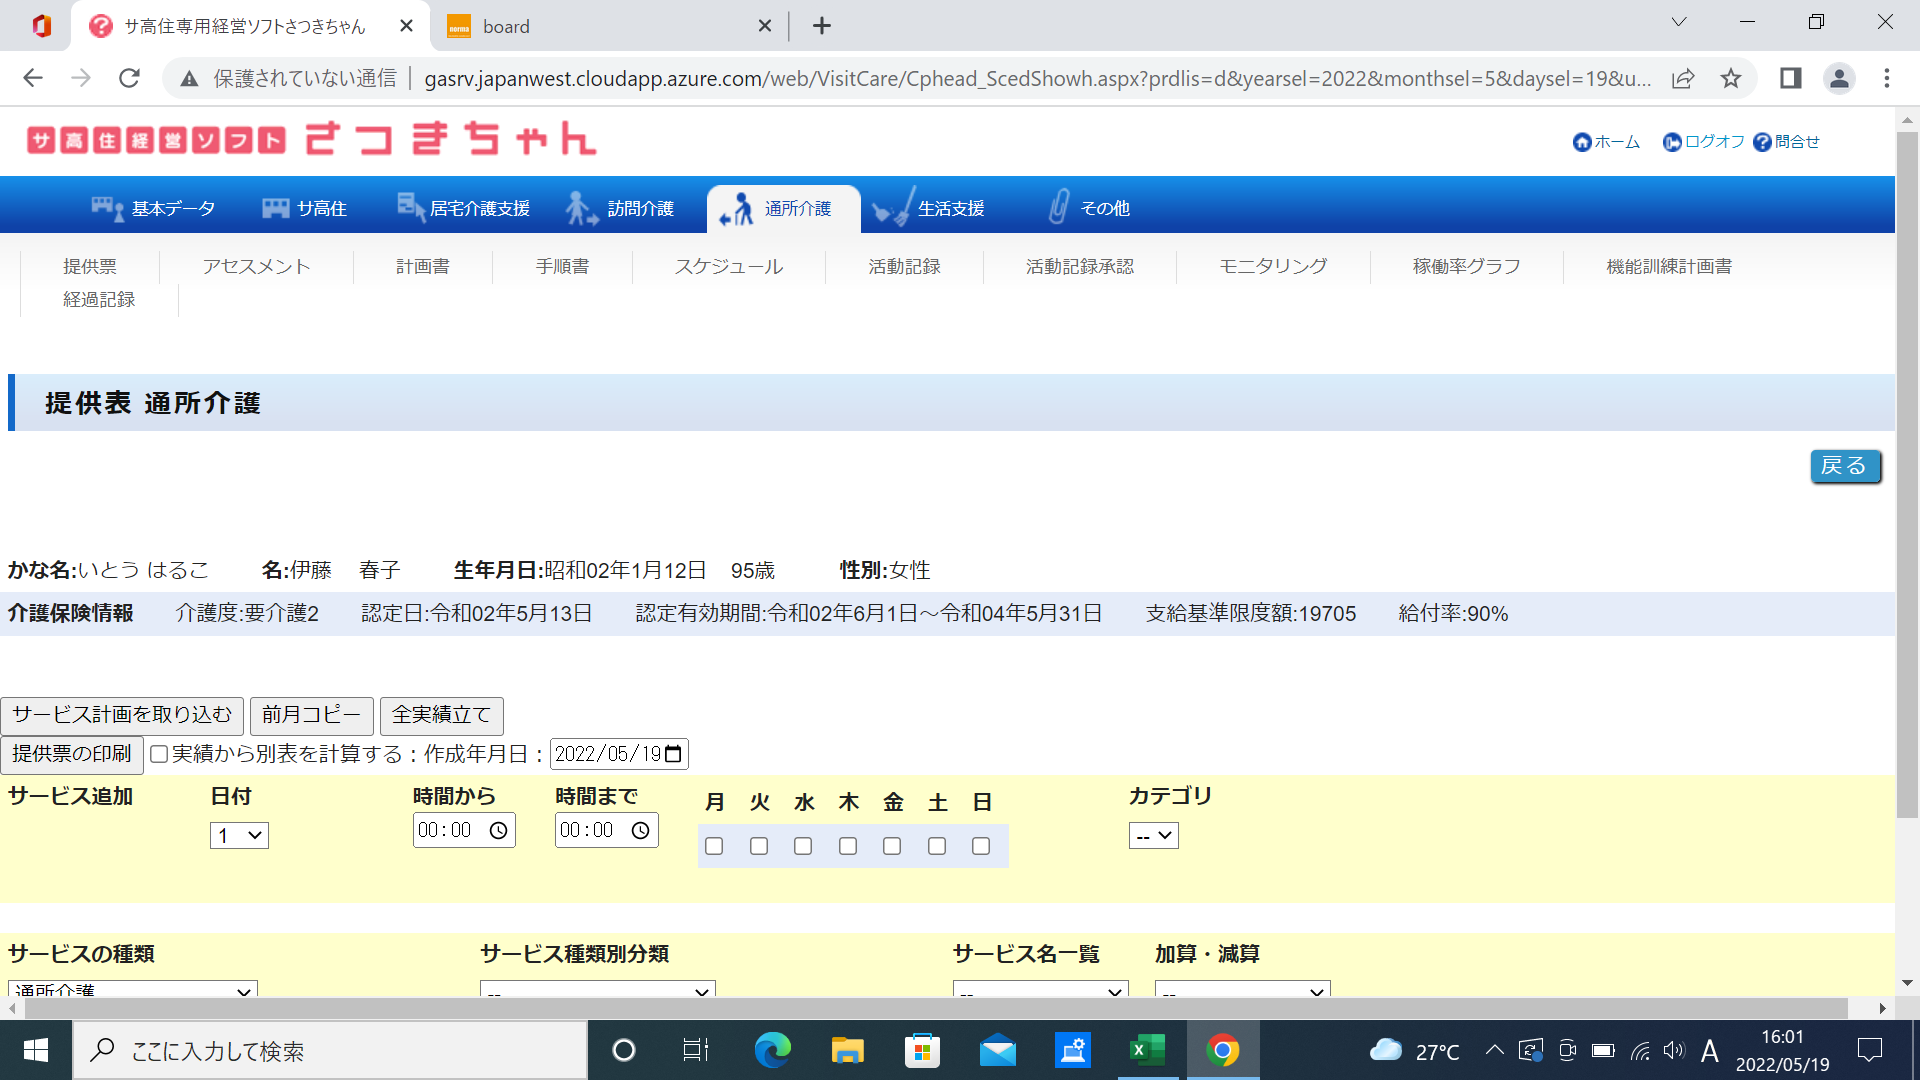
Task: Click clock icon in 時間から field
Action: tap(498, 830)
